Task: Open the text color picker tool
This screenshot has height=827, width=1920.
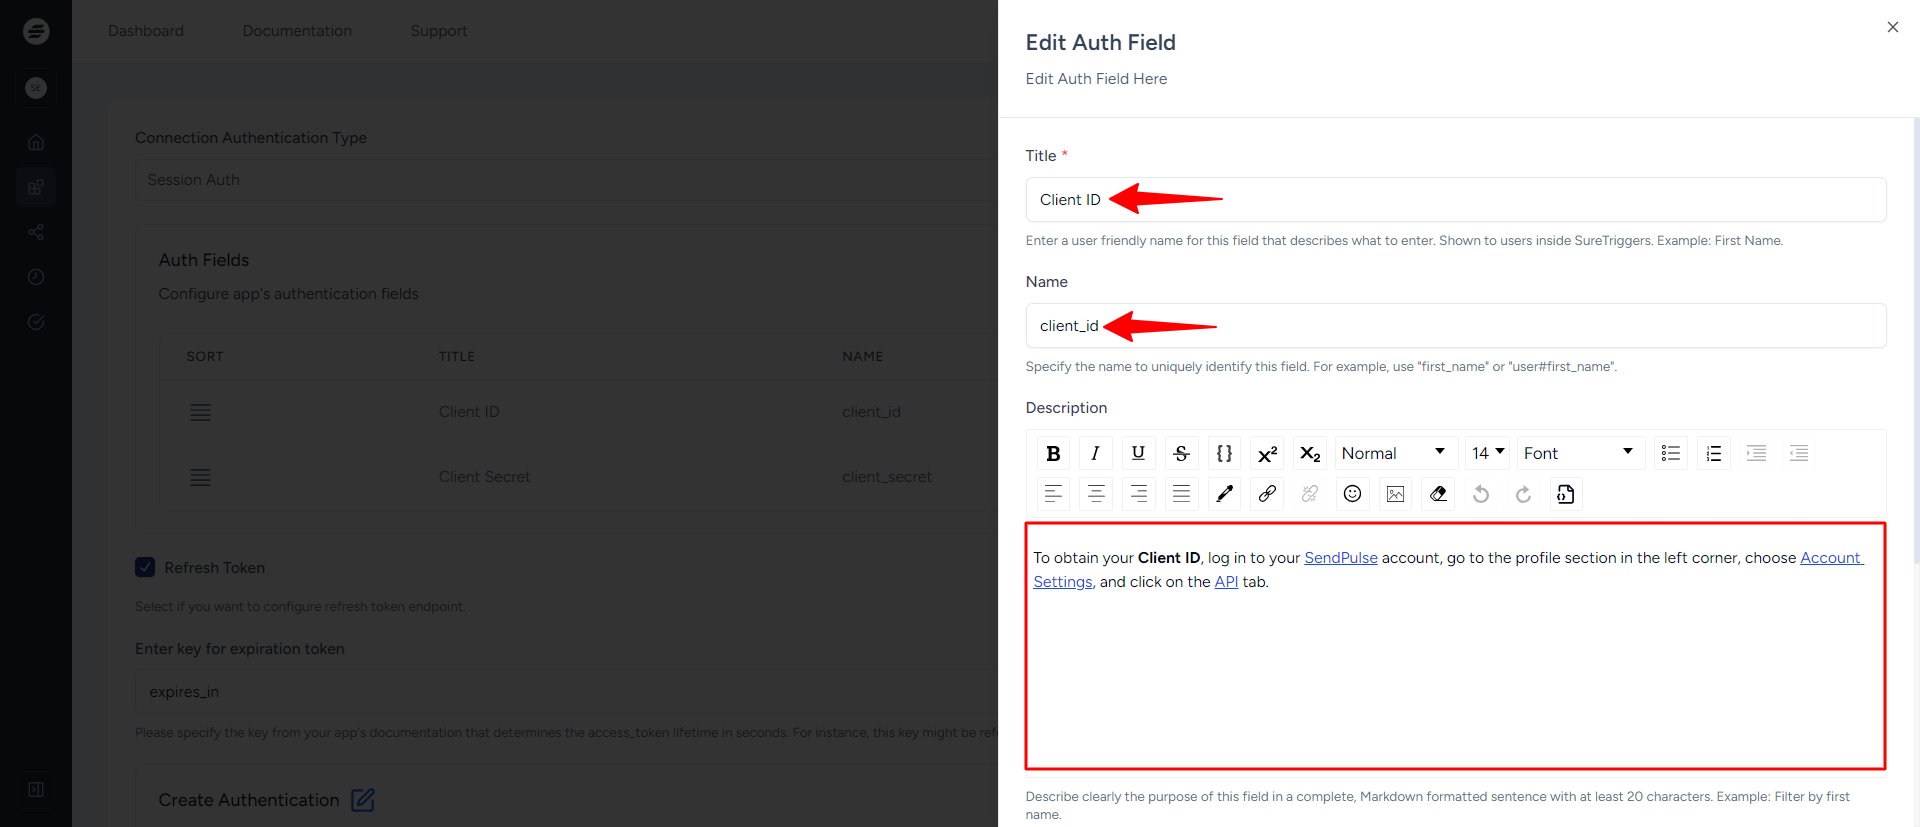Action: coord(1224,494)
